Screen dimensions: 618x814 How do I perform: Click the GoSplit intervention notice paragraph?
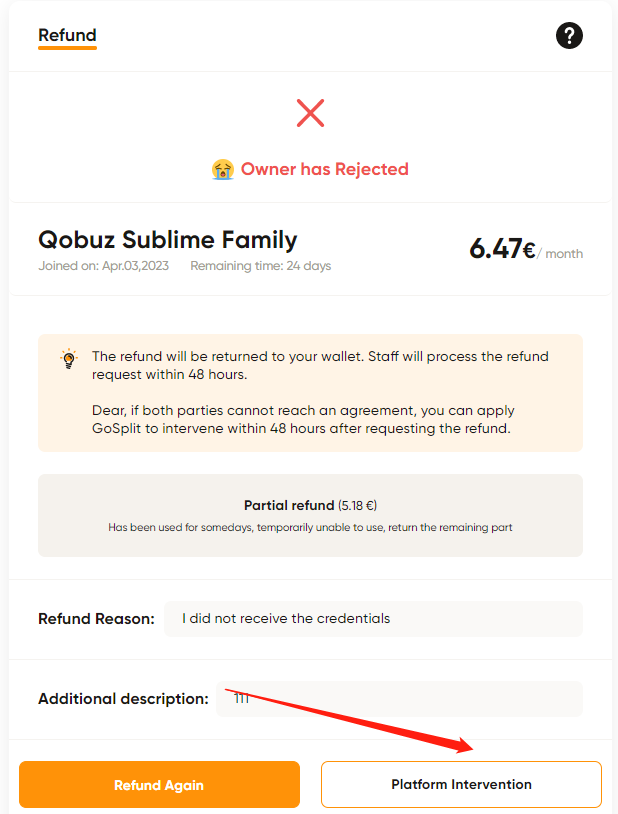pos(303,419)
